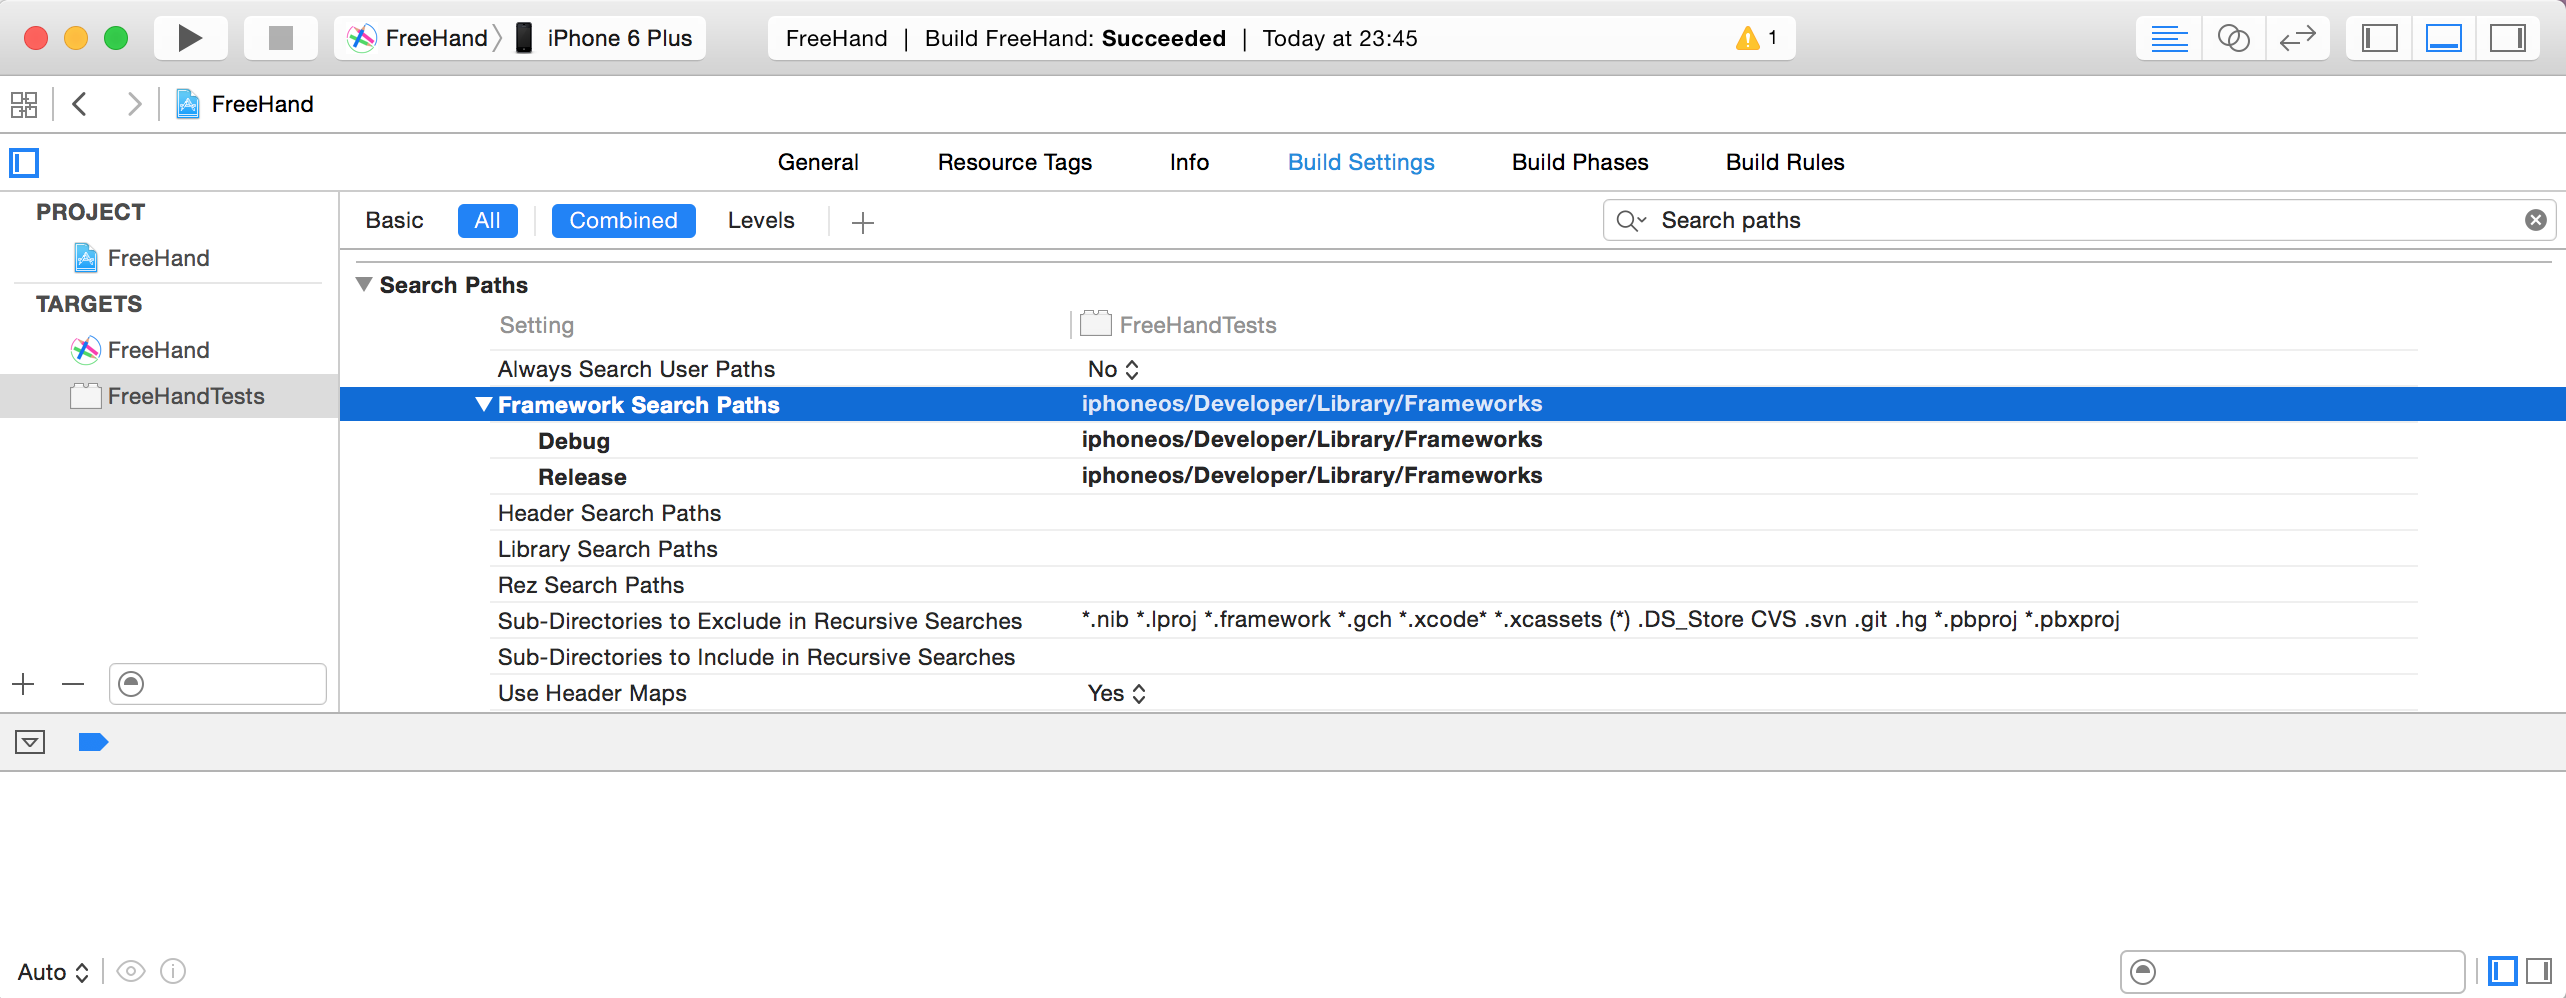2566x998 pixels.
Task: Select Header Search Paths setting
Action: tap(1453, 512)
